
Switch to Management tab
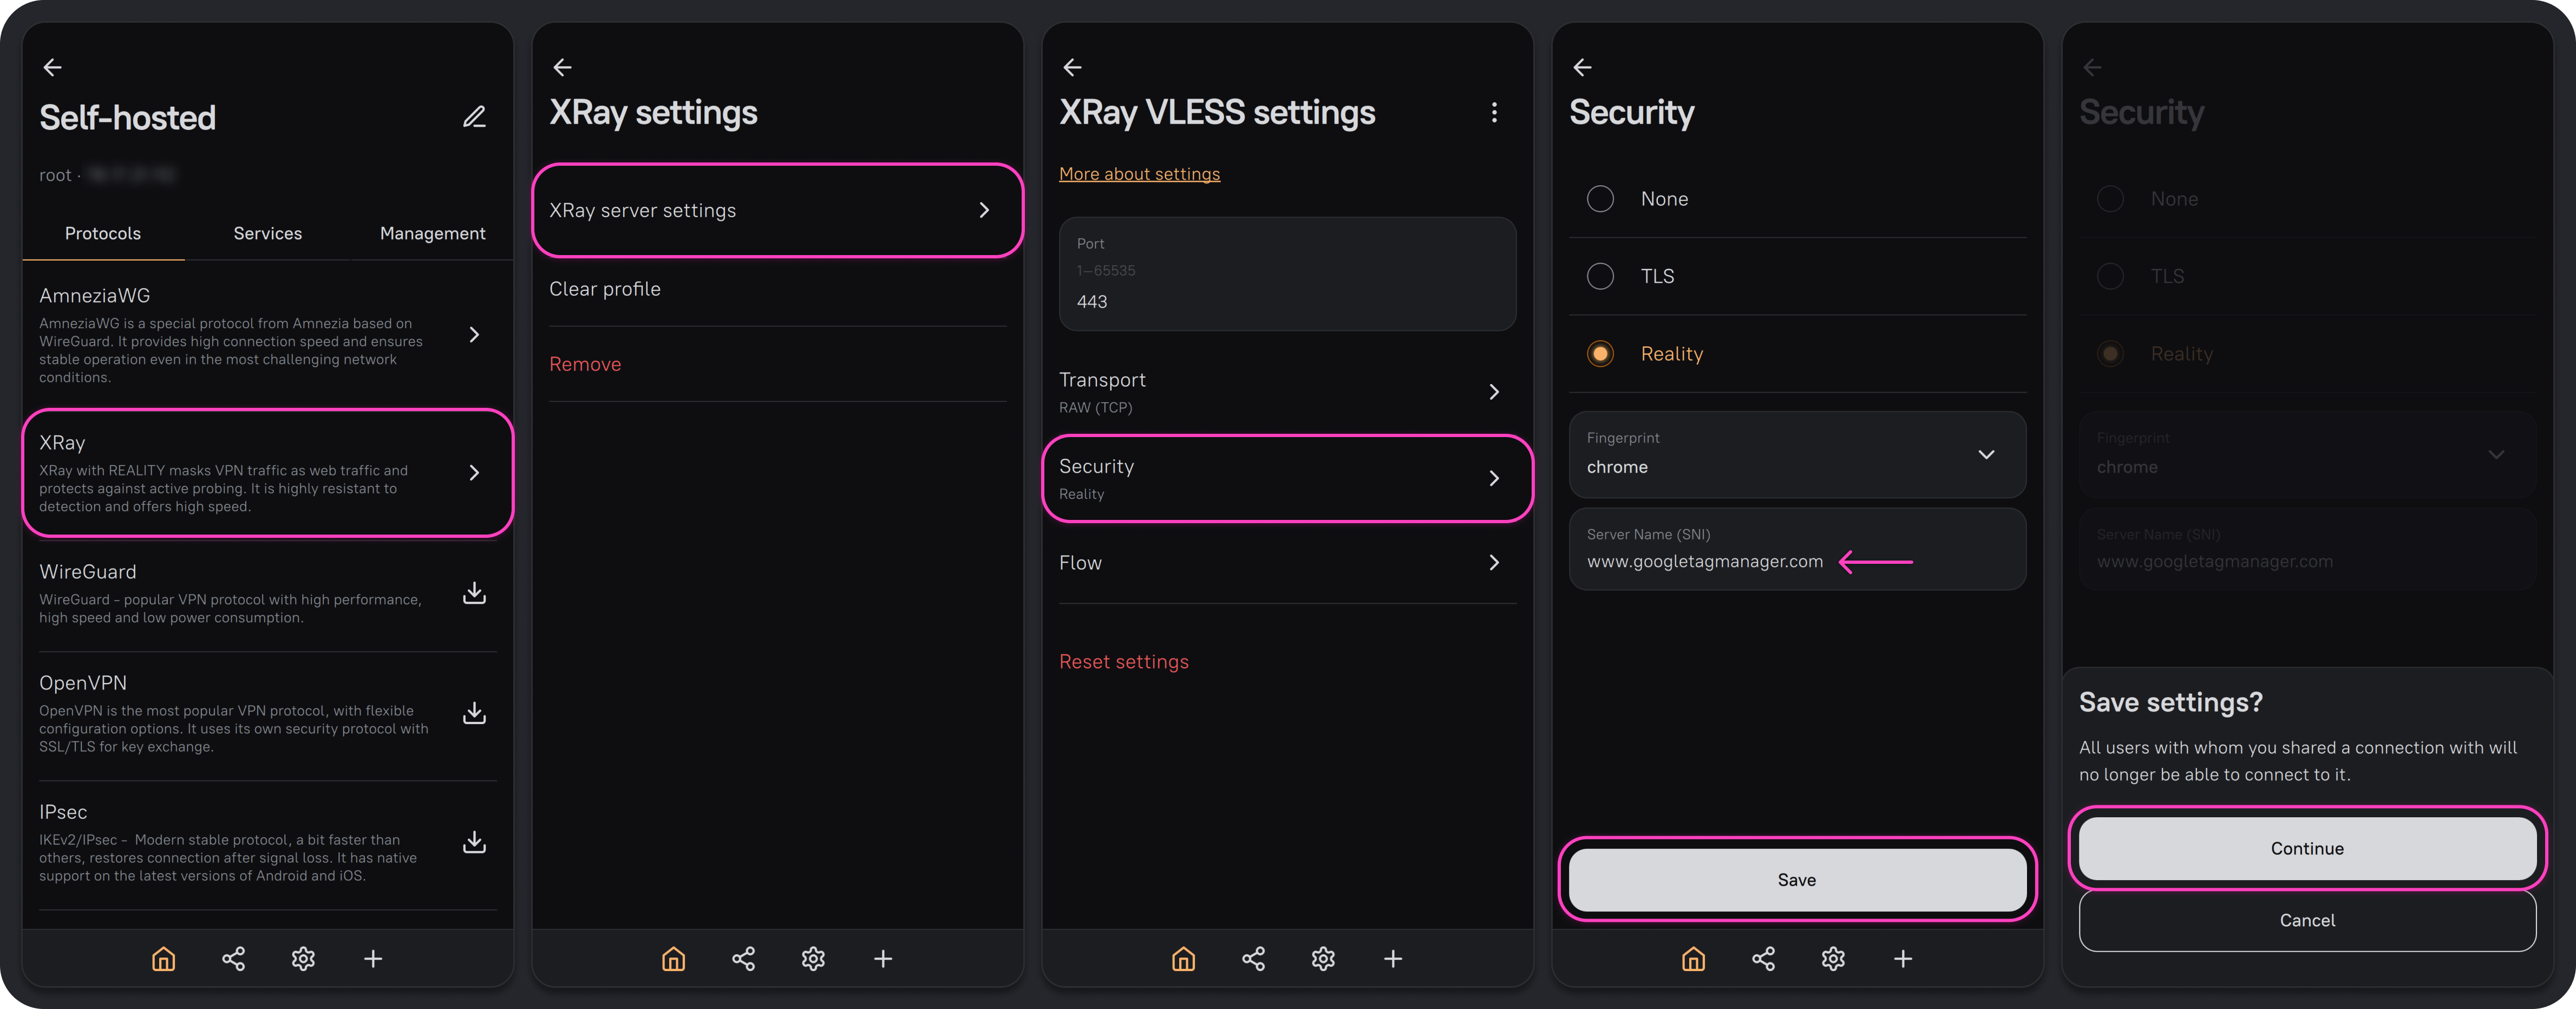432,233
